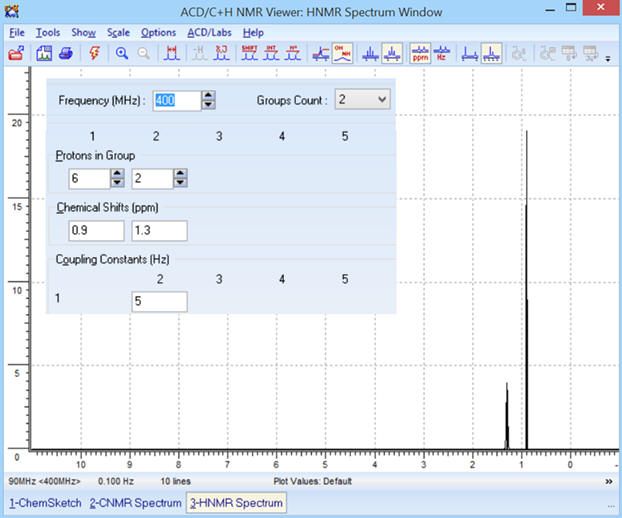This screenshot has height=518, width=622.
Task: Open the Help menu
Action: [x=253, y=33]
